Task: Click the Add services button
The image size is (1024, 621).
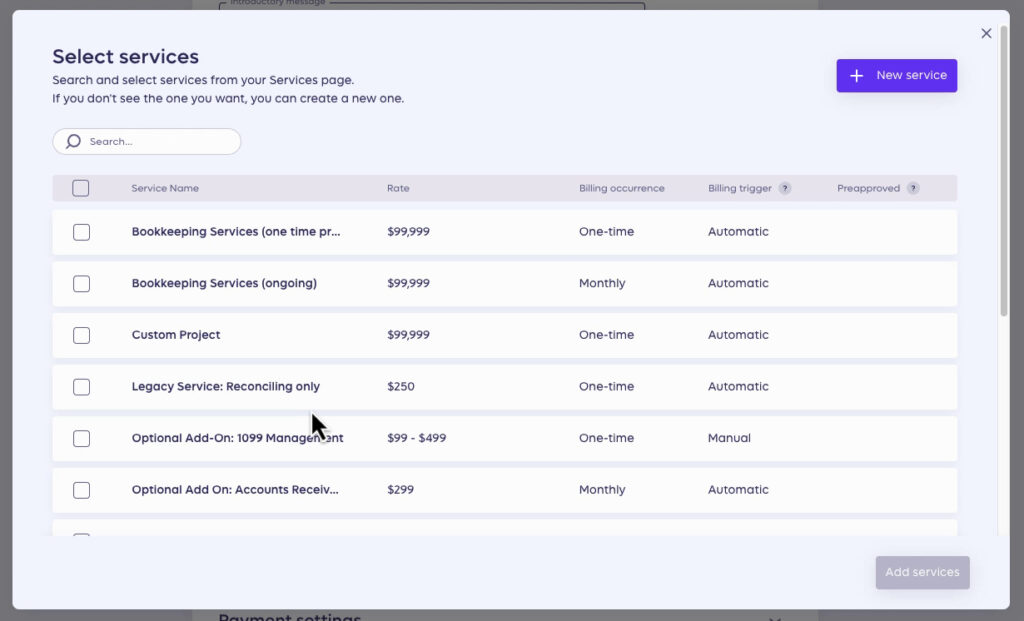Action: [x=921, y=572]
